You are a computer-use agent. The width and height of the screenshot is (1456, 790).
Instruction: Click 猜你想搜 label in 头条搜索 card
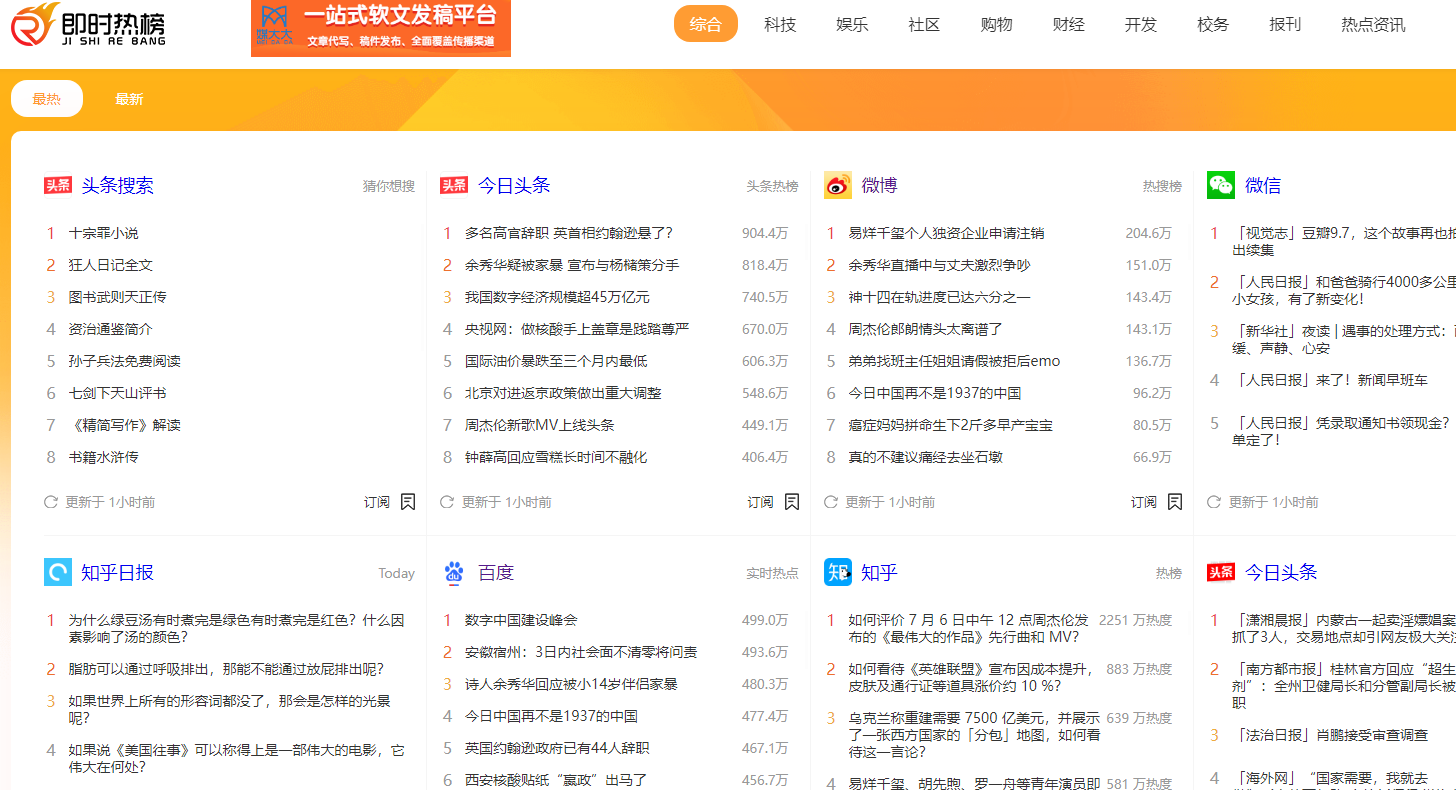(389, 186)
